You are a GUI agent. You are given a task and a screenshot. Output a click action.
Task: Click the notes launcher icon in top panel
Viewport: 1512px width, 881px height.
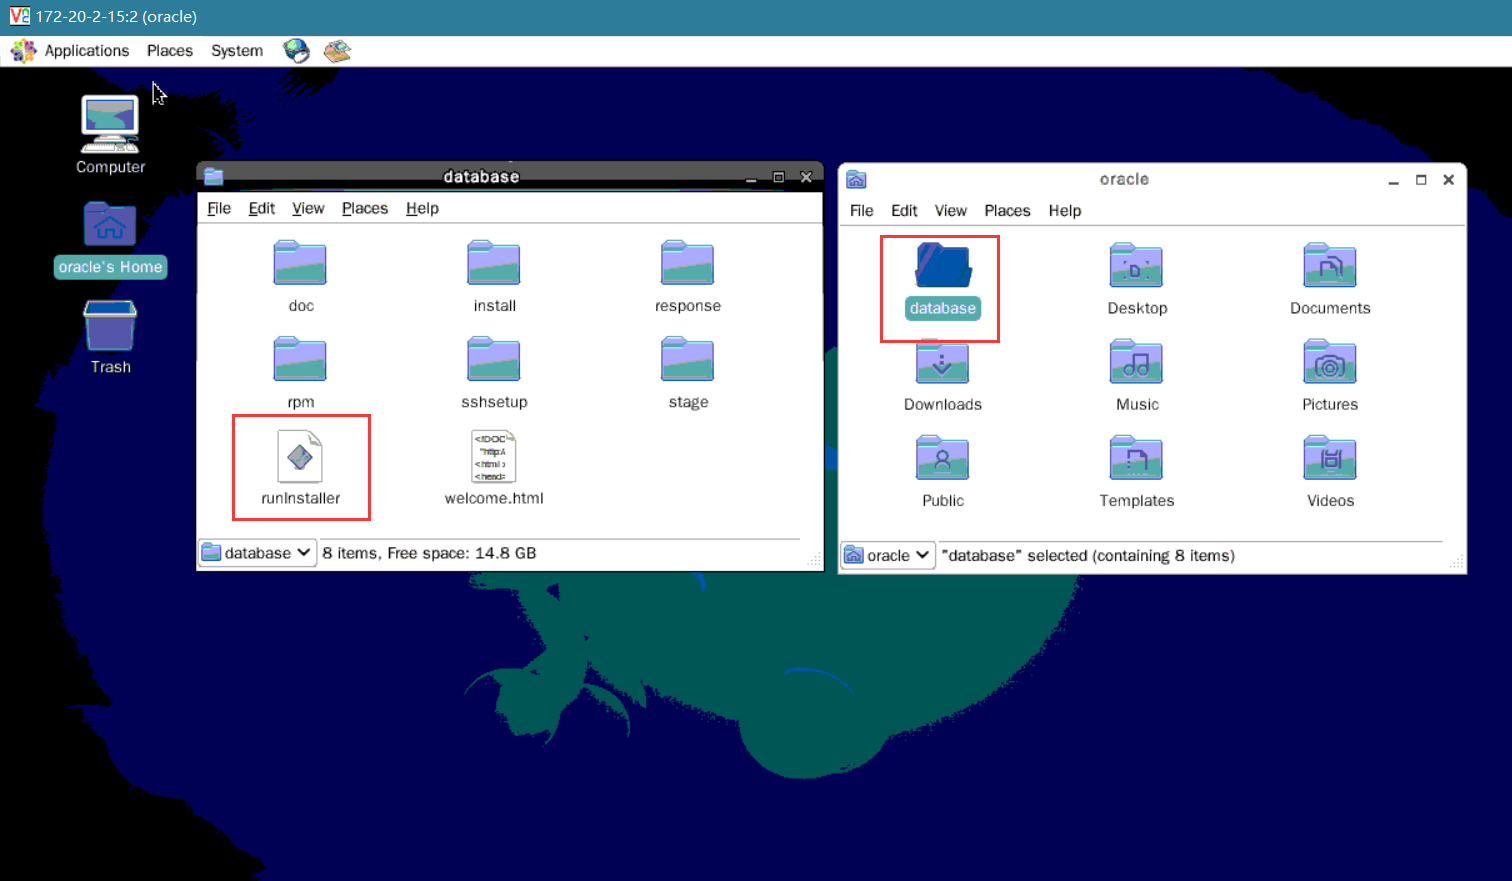click(337, 50)
